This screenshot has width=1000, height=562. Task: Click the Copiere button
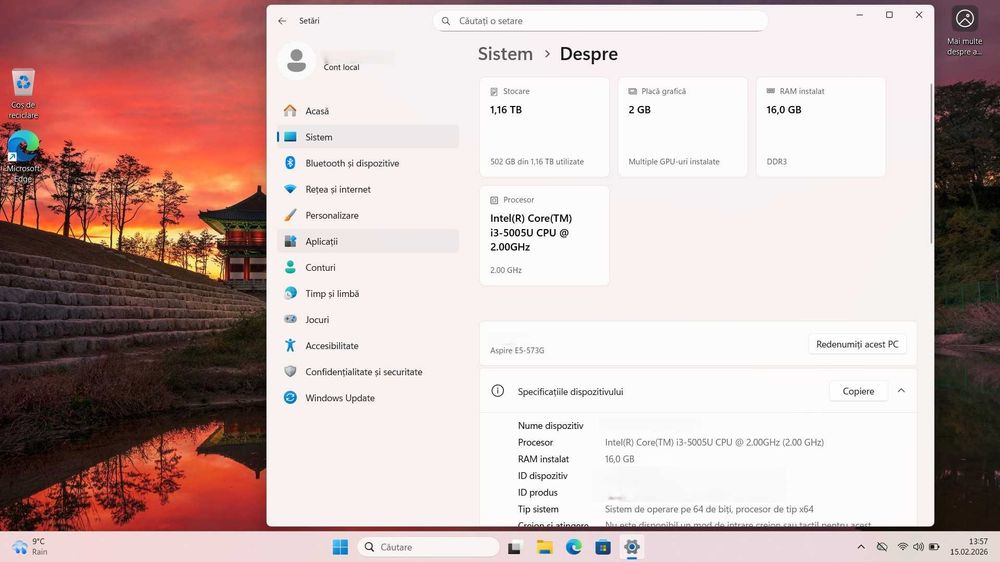(858, 391)
